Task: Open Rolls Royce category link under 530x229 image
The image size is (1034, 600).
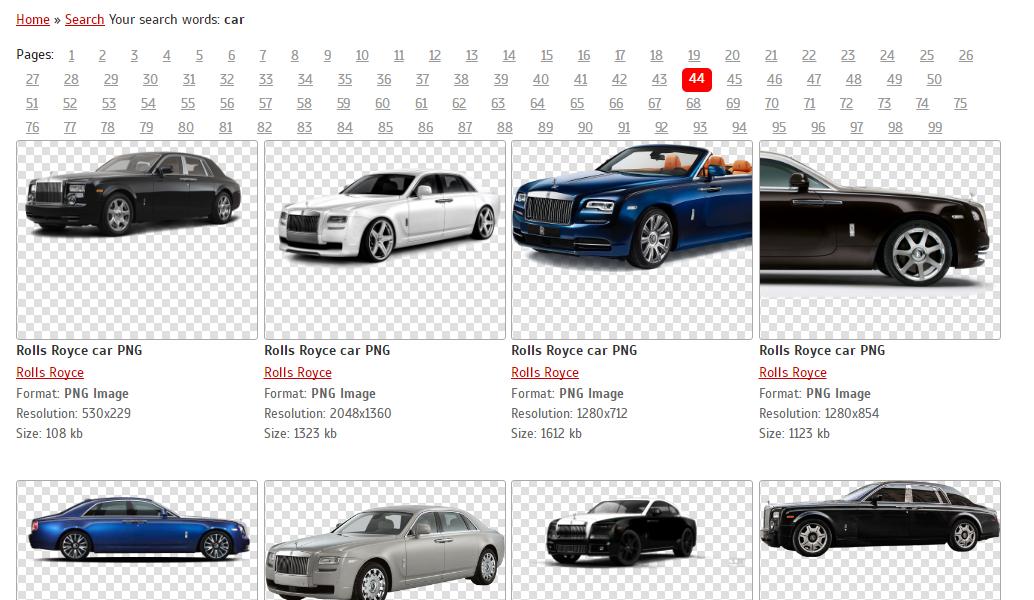Action: 50,373
